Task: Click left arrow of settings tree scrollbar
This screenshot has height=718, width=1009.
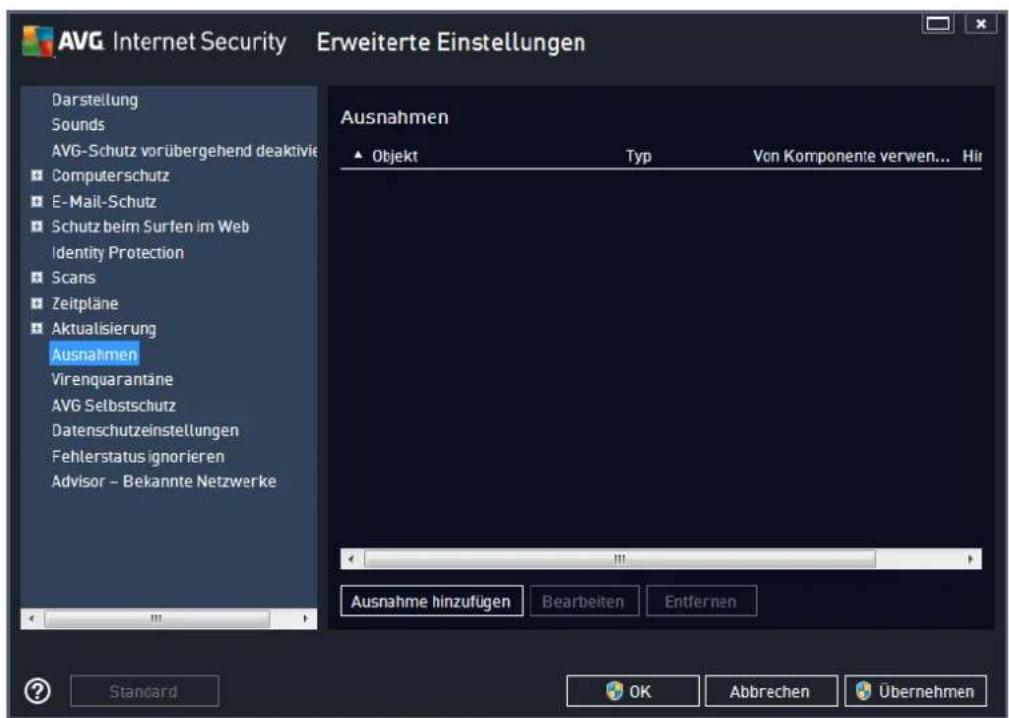Action: tap(32, 619)
